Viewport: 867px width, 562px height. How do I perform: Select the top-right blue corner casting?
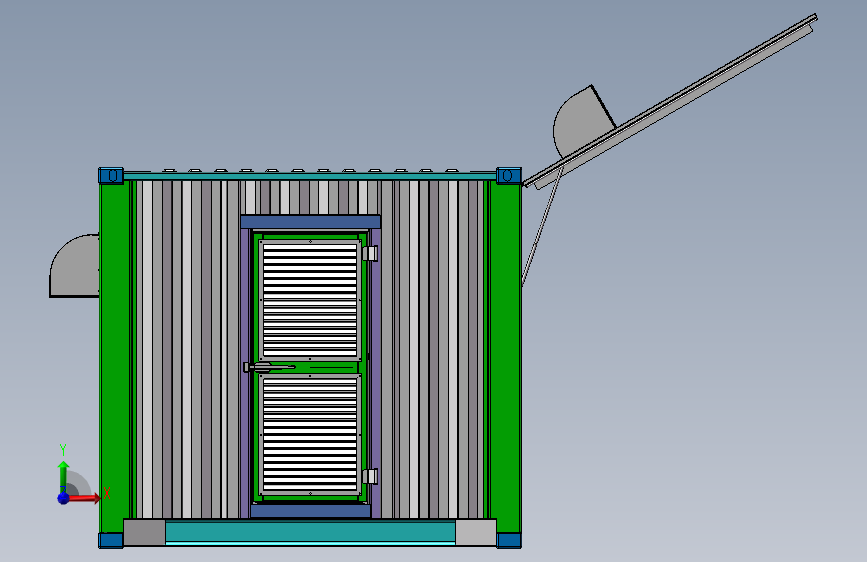[x=509, y=176]
